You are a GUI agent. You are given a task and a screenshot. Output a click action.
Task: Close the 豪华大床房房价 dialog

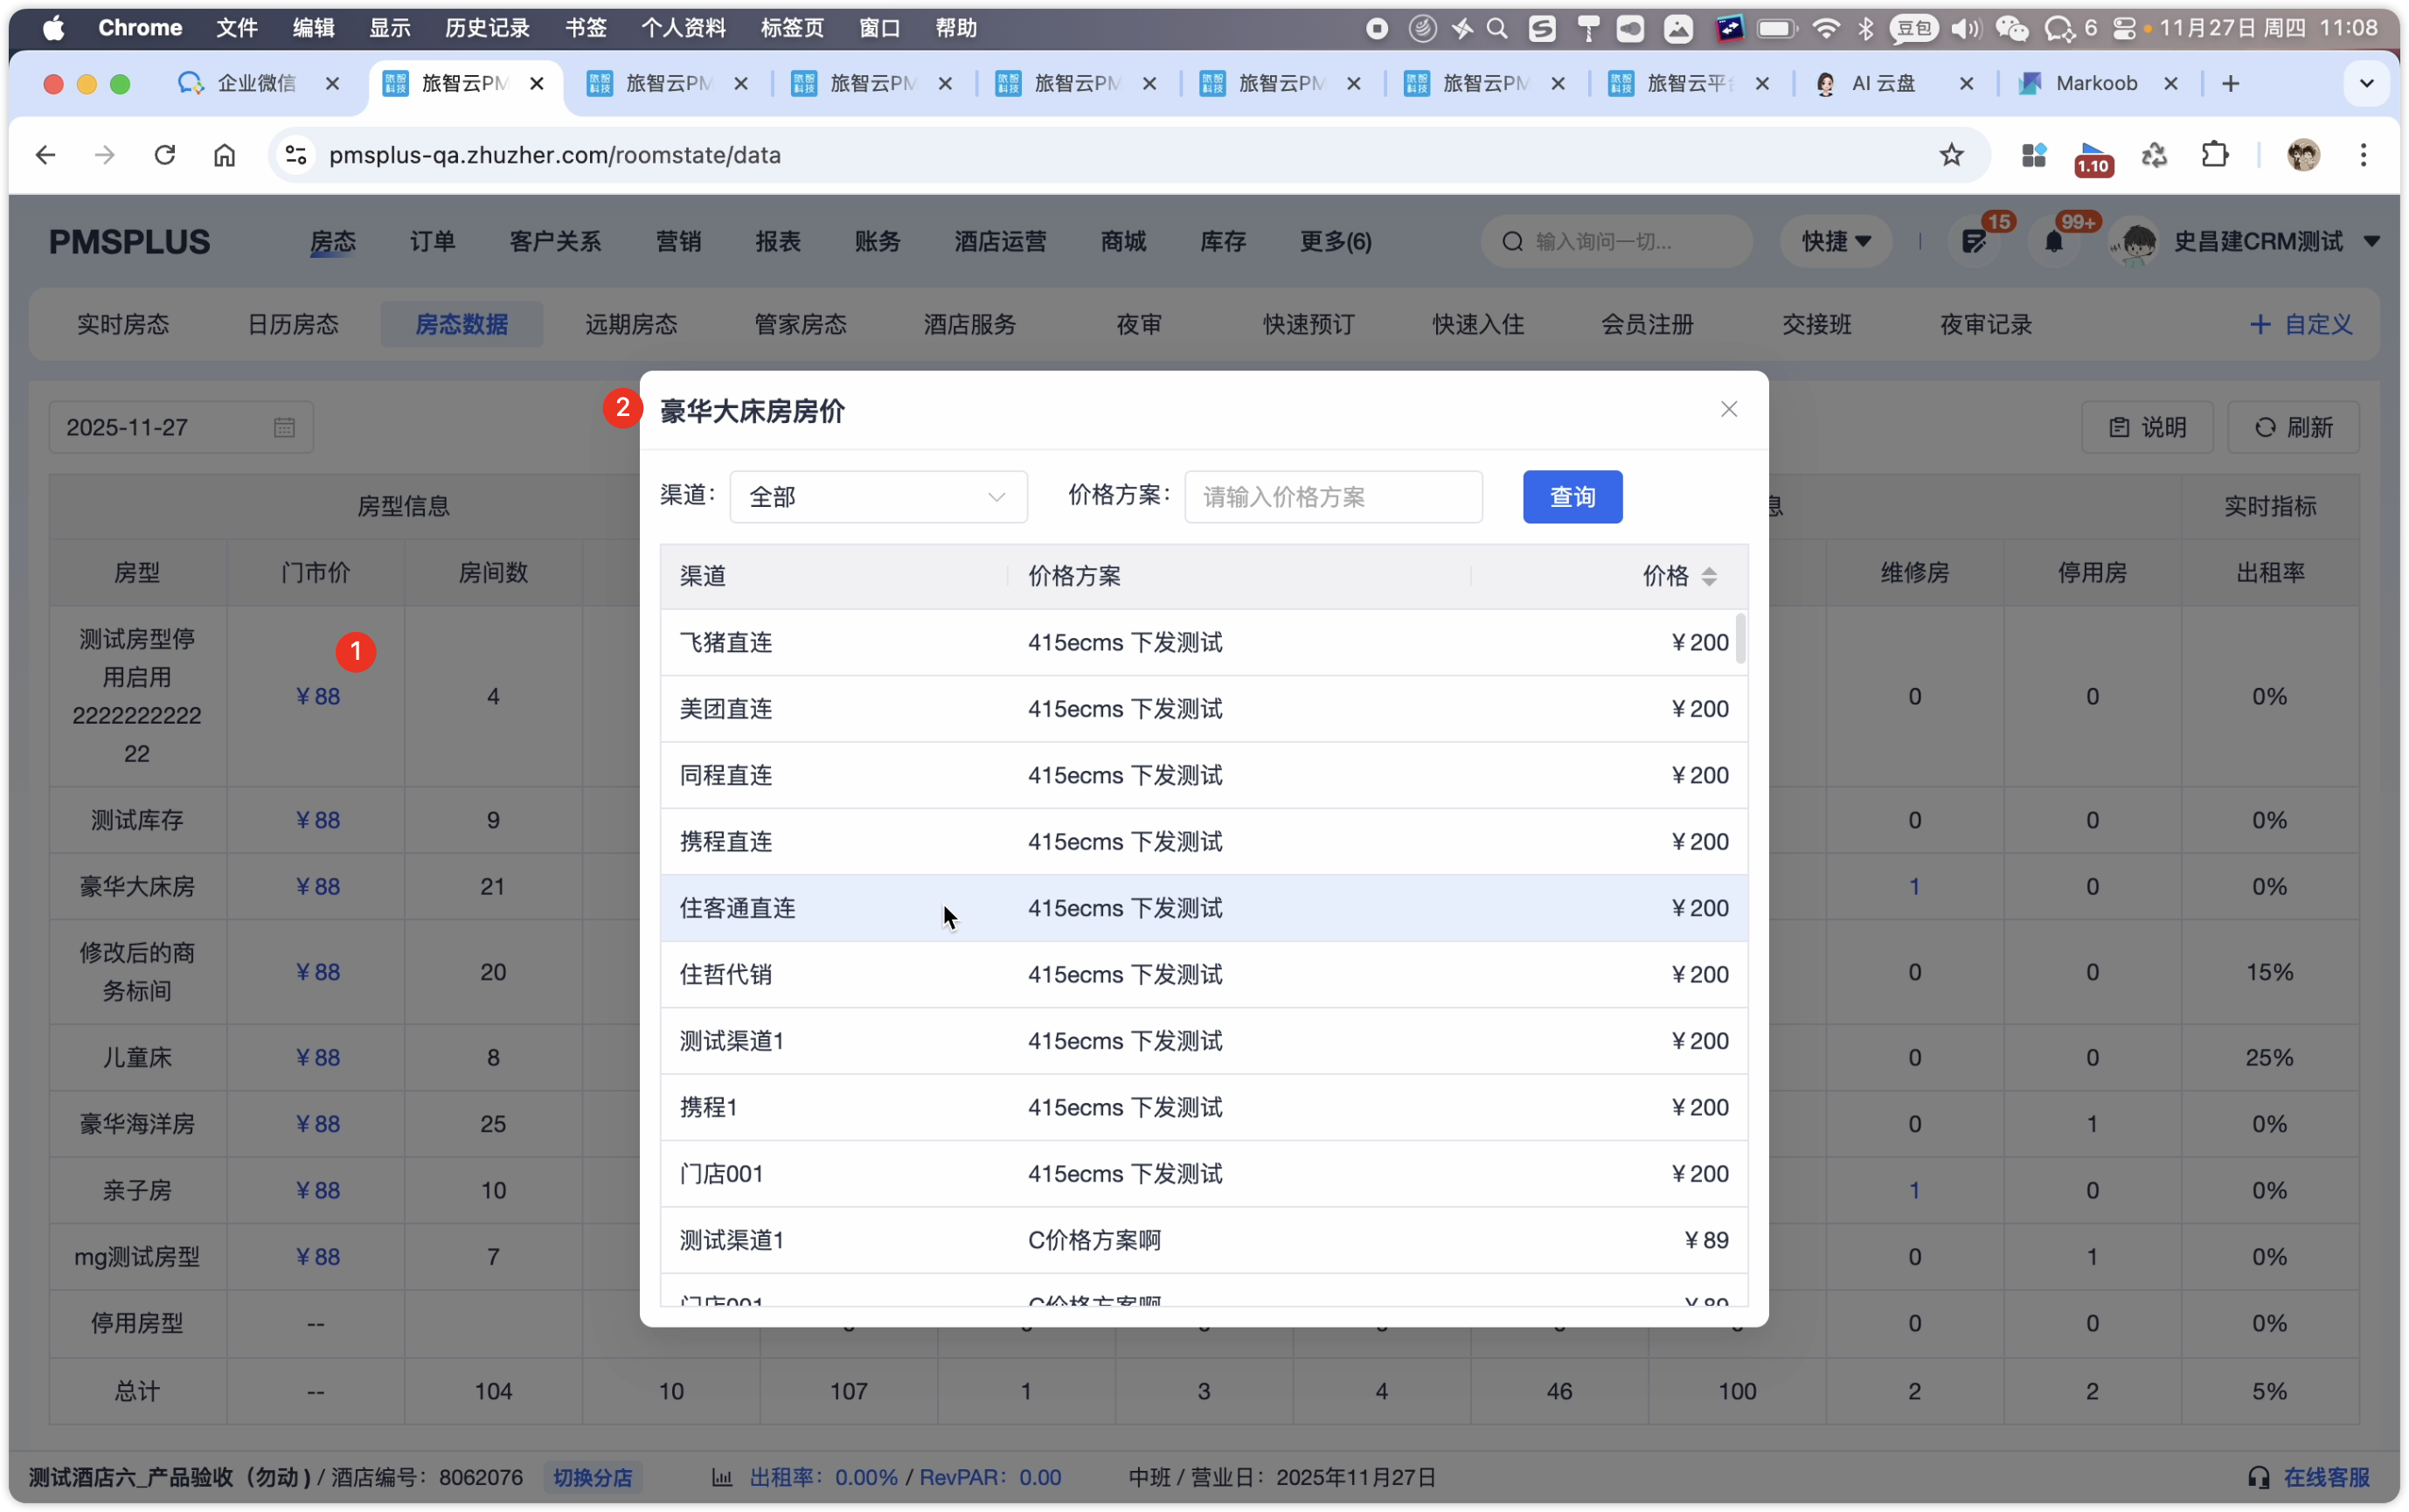1728,409
